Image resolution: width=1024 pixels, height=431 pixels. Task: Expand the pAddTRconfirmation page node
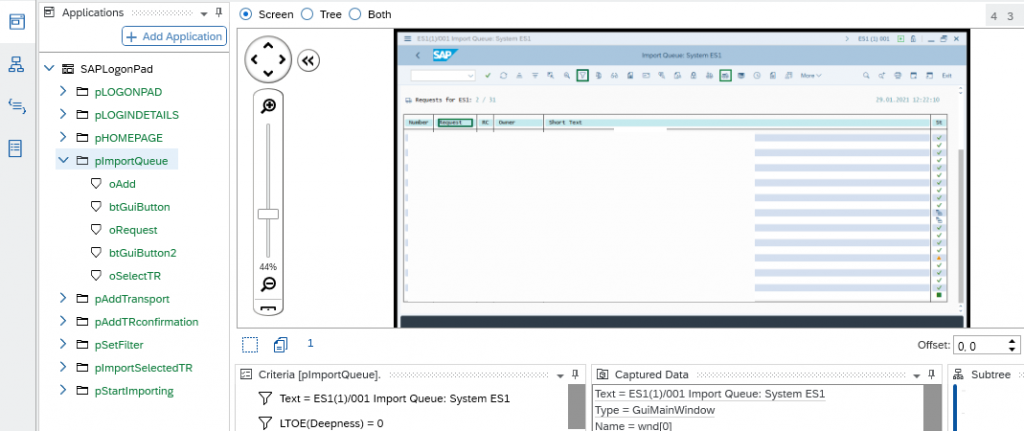[x=63, y=321]
